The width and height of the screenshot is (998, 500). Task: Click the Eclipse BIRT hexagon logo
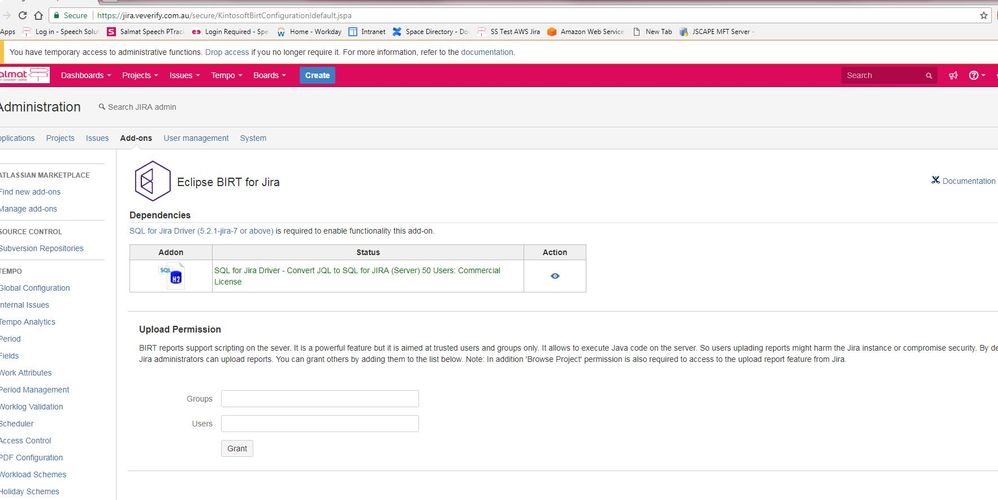pyautogui.click(x=153, y=181)
